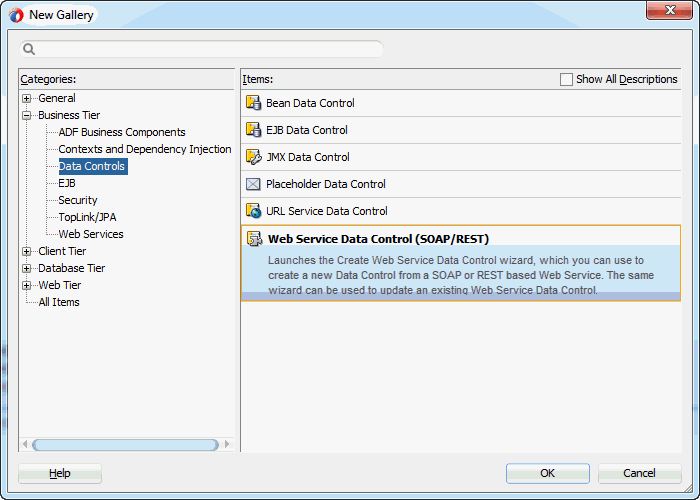Image resolution: width=700 pixels, height=500 pixels.
Task: Choose EJB Data Control item
Action: click(461, 130)
